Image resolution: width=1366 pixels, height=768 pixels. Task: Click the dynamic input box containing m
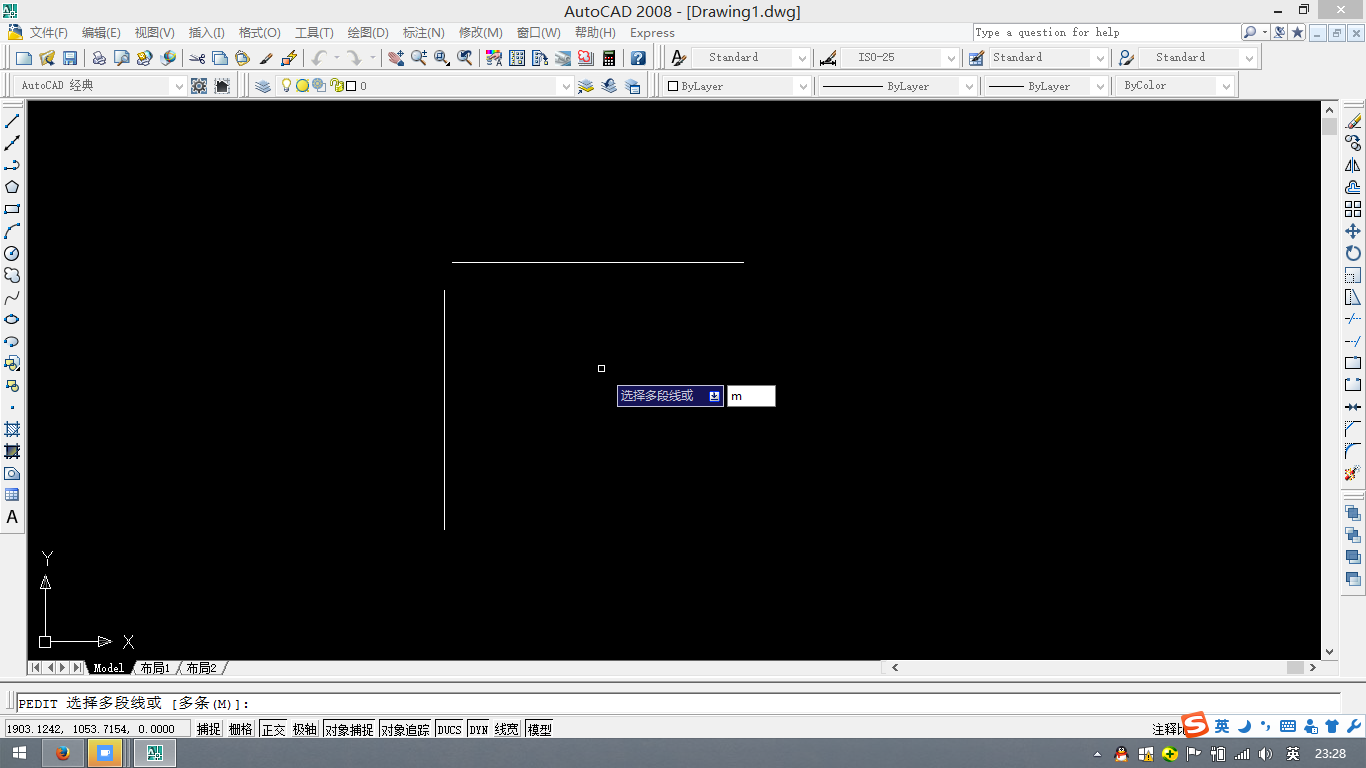pyautogui.click(x=751, y=396)
